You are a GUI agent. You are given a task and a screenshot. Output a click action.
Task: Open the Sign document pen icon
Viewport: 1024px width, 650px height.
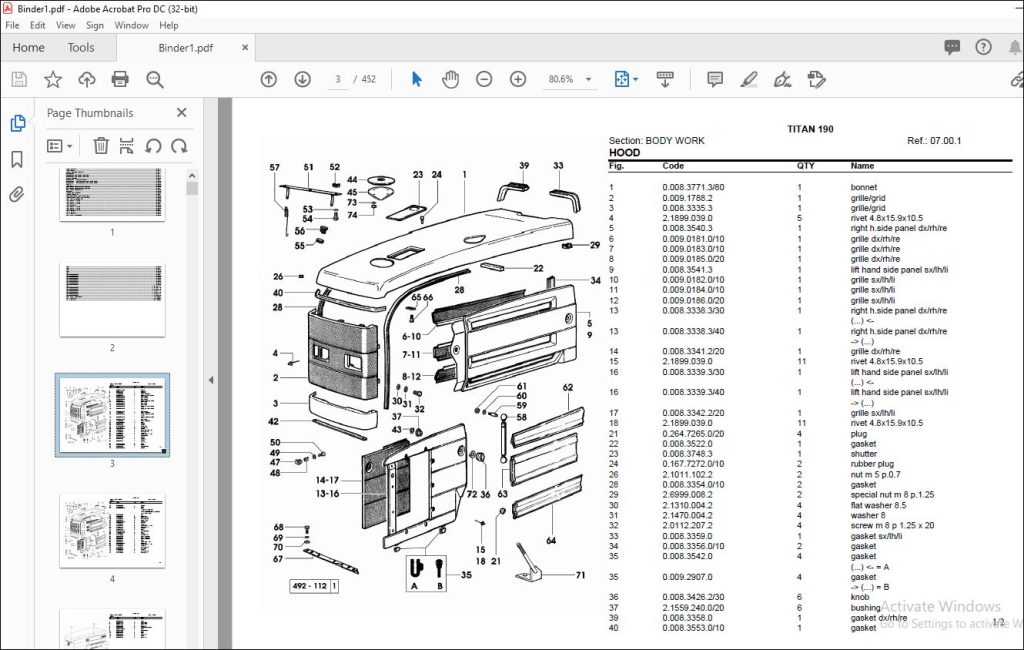782,79
